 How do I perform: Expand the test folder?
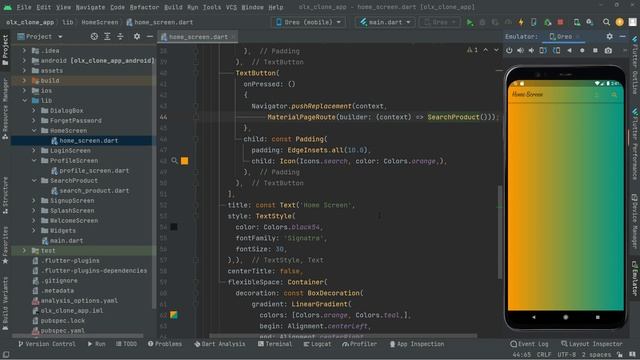pyautogui.click(x=24, y=251)
